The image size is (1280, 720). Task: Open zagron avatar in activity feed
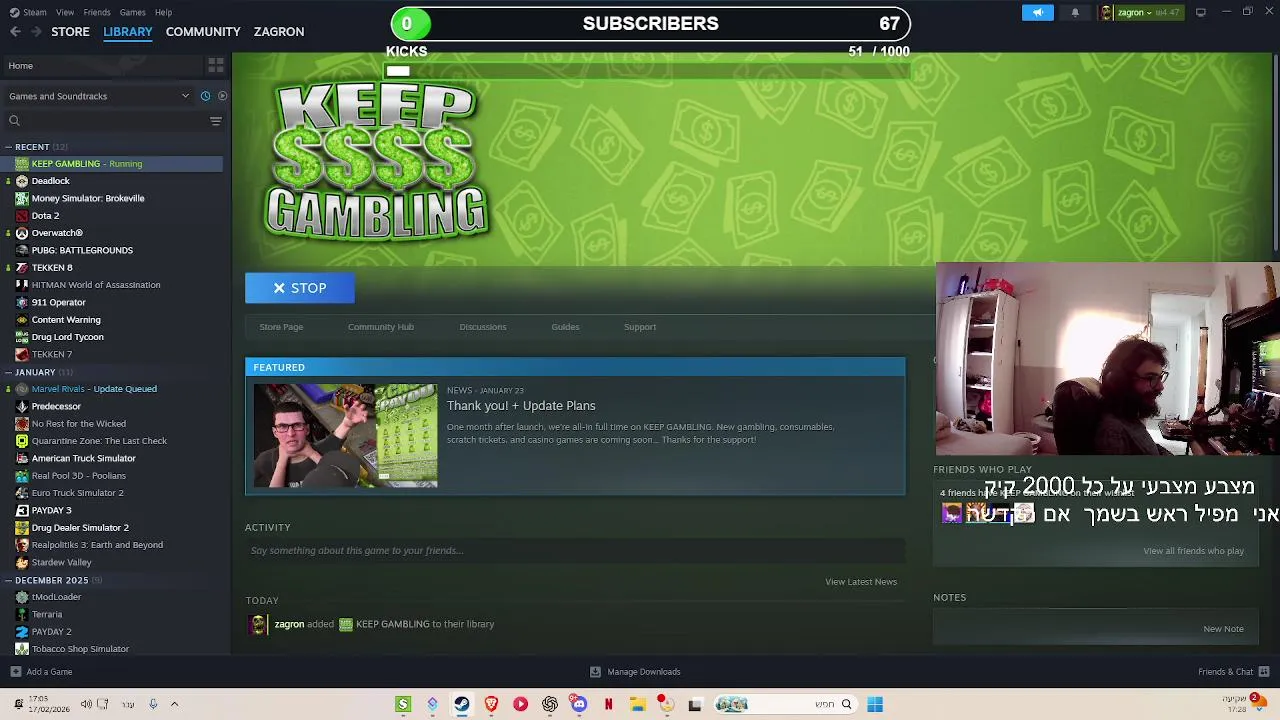pos(258,625)
